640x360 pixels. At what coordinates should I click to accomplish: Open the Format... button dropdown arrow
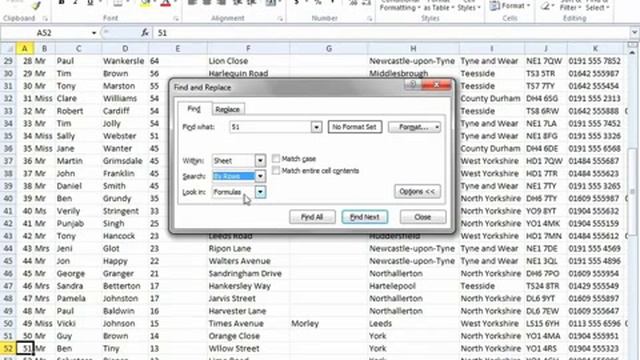(437, 127)
